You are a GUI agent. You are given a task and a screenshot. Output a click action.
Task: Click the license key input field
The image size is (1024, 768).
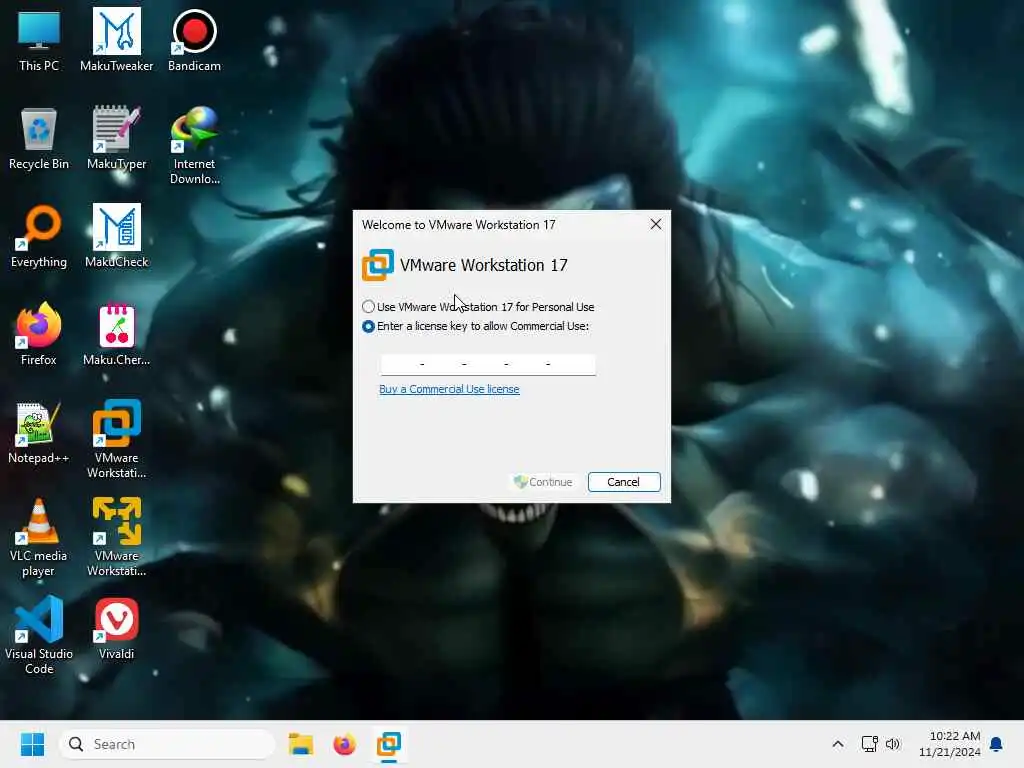click(x=488, y=364)
